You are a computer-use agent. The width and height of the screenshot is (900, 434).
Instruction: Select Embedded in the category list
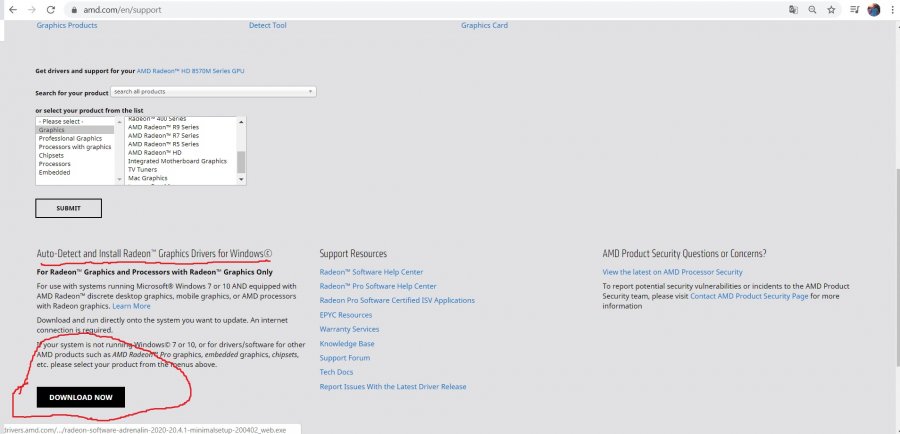coord(75,172)
